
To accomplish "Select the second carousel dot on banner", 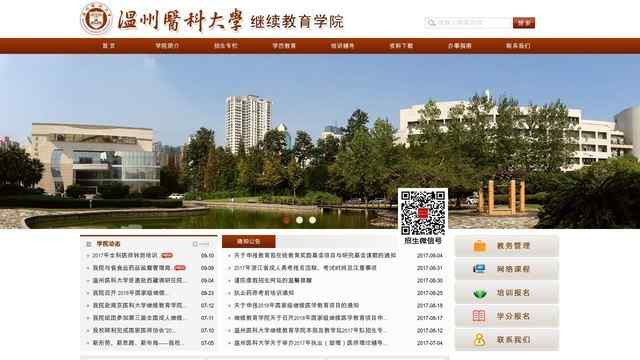I will [x=300, y=220].
